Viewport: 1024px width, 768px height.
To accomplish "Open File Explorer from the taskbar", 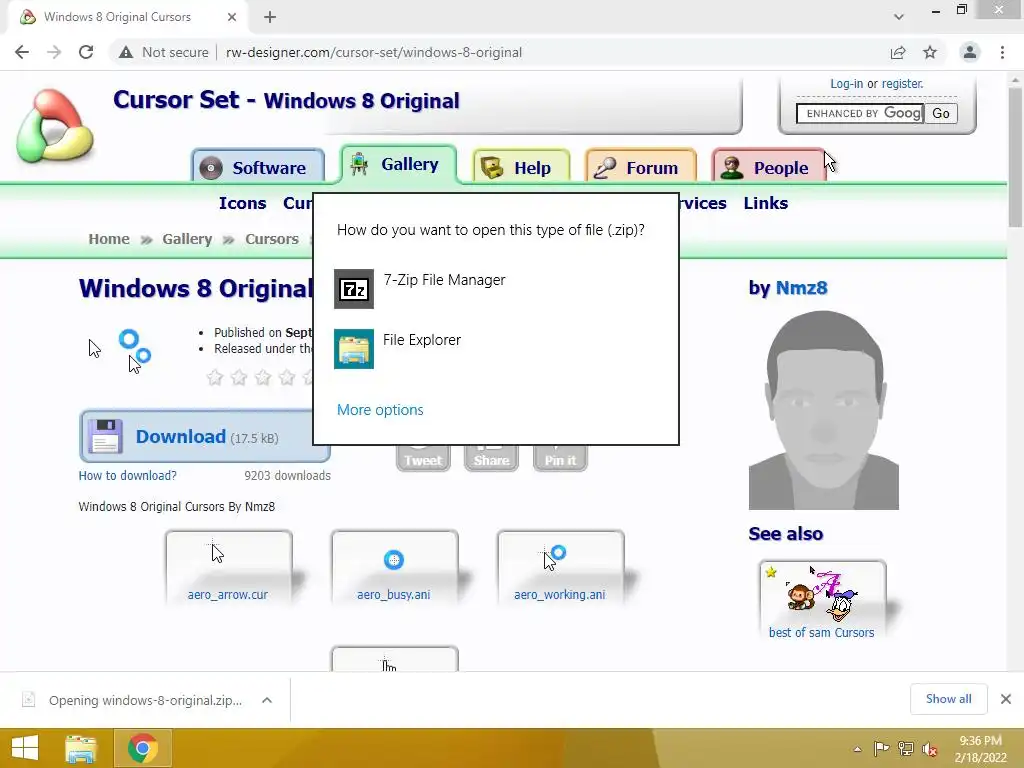I will click(x=81, y=748).
